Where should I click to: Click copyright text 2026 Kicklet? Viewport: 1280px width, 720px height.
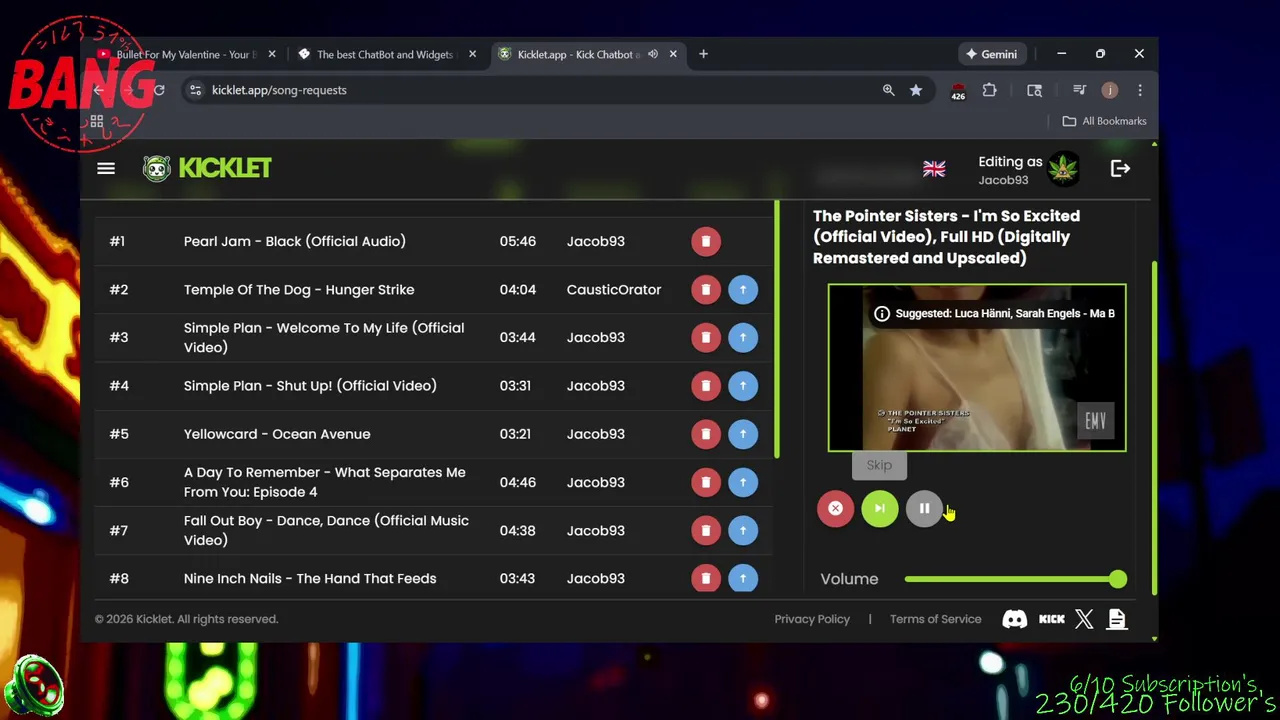coord(186,619)
